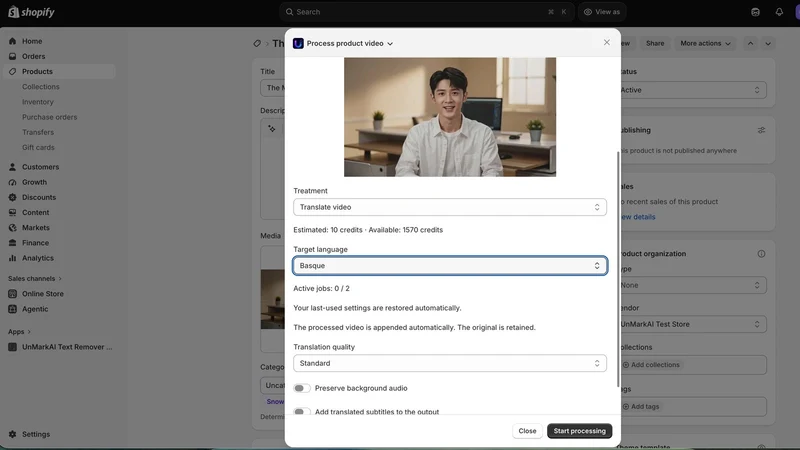Viewport: 800px width, 450px height.
Task: Click the Customers person icon
Action: (x=13, y=167)
